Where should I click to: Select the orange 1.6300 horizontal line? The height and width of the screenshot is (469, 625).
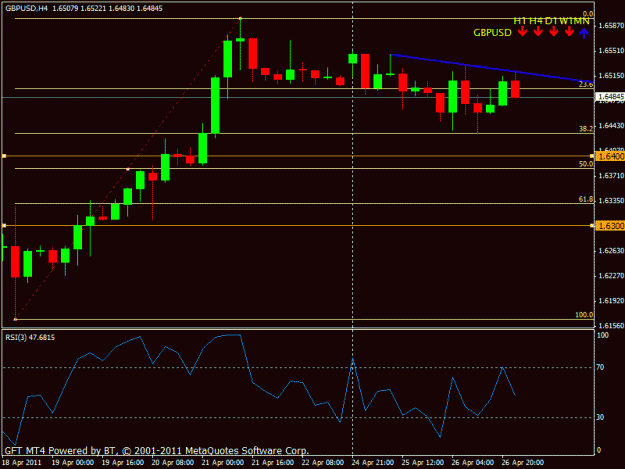[297, 226]
